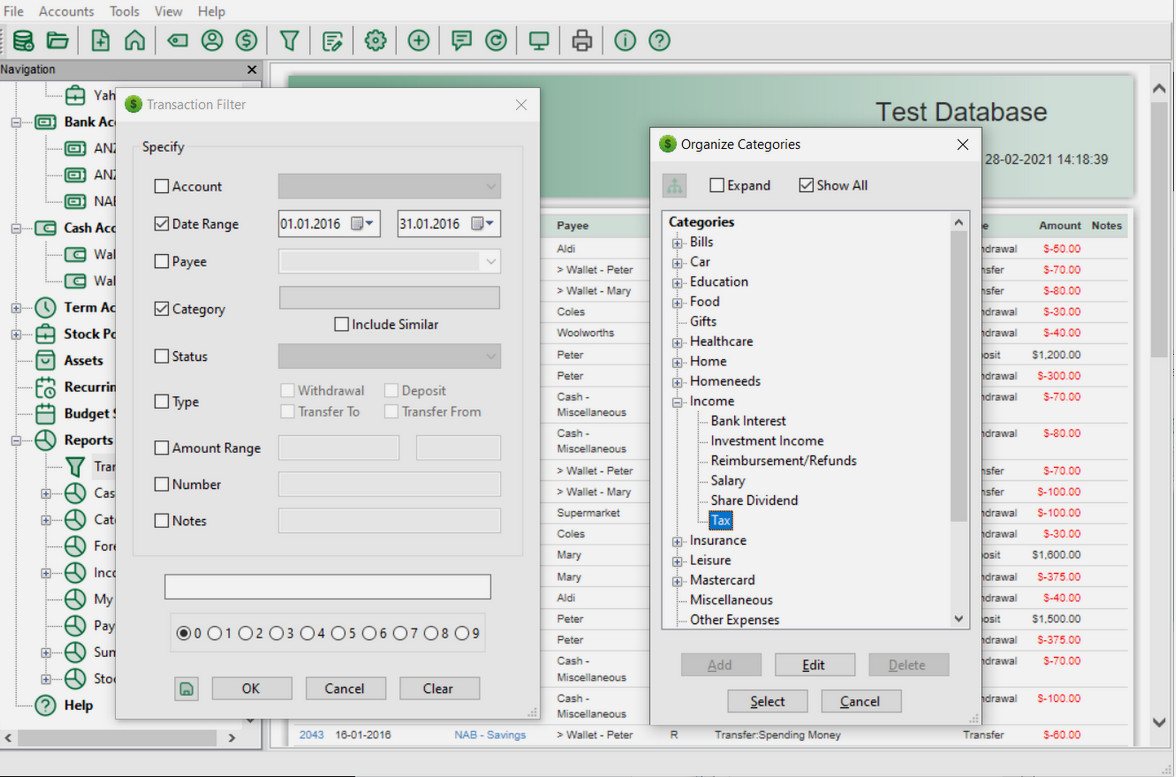Image resolution: width=1176 pixels, height=777 pixels.
Task: Uncheck the Show All checkbox
Action: click(806, 185)
